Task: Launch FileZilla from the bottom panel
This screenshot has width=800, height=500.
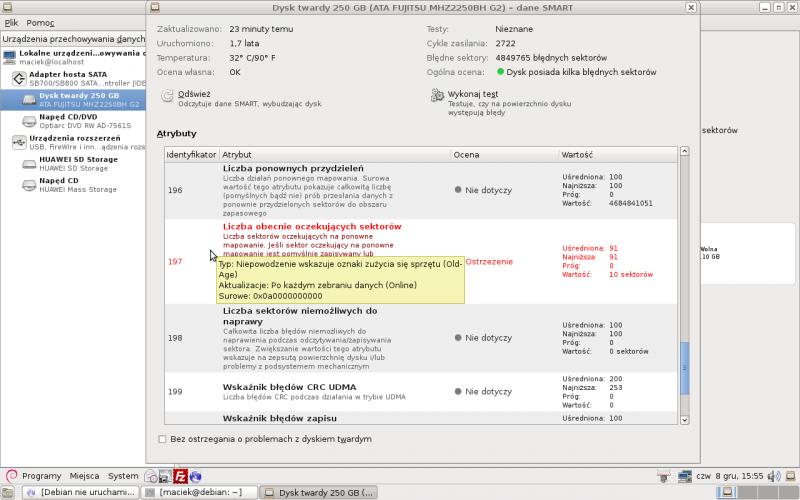Action: [x=181, y=476]
